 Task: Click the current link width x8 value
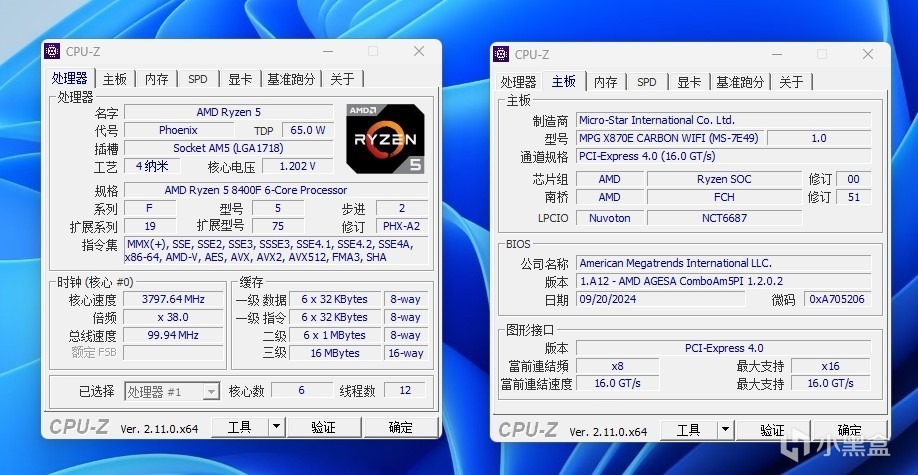click(618, 366)
